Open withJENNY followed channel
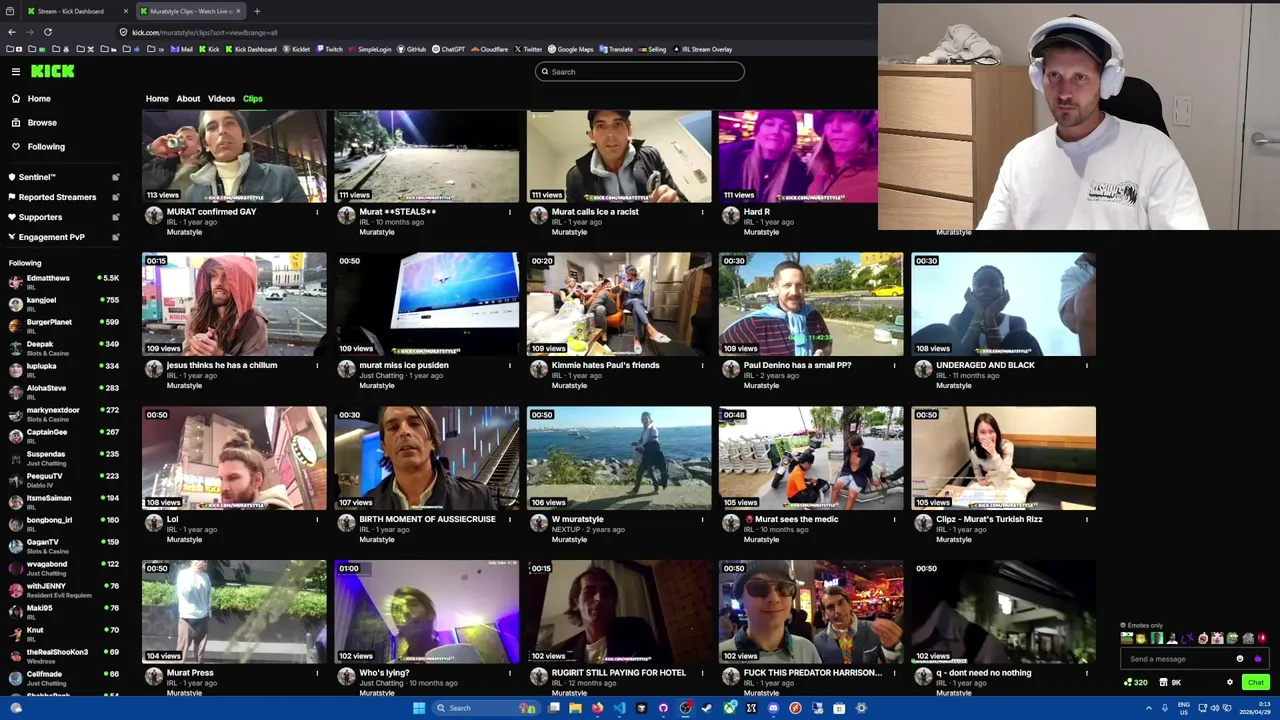Viewport: 1280px width, 720px height. coord(64,589)
